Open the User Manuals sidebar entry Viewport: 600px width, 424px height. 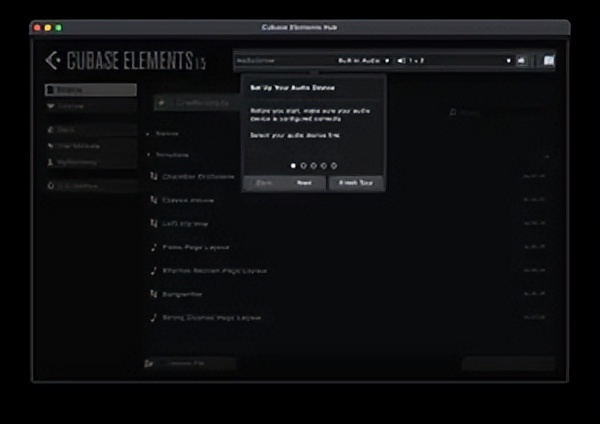pos(91,146)
